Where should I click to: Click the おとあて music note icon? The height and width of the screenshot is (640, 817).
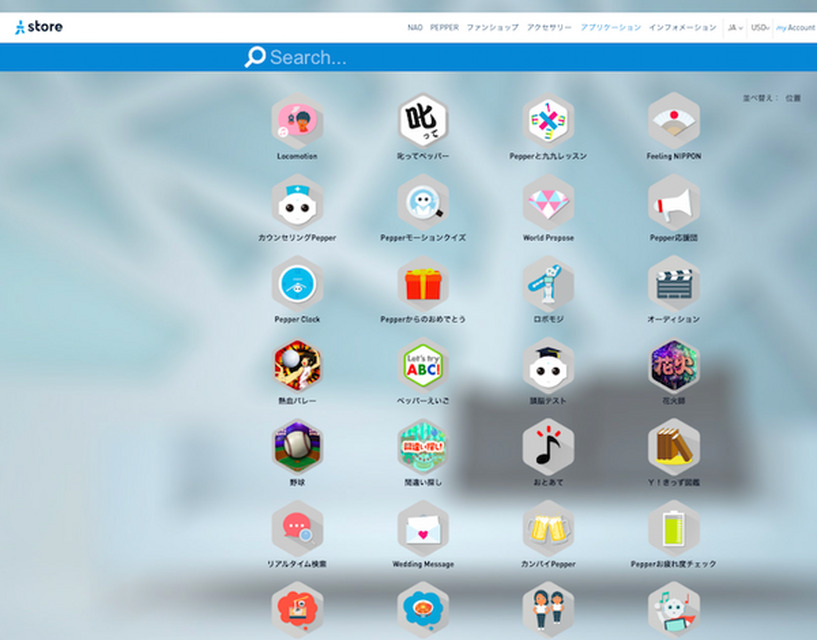(548, 446)
